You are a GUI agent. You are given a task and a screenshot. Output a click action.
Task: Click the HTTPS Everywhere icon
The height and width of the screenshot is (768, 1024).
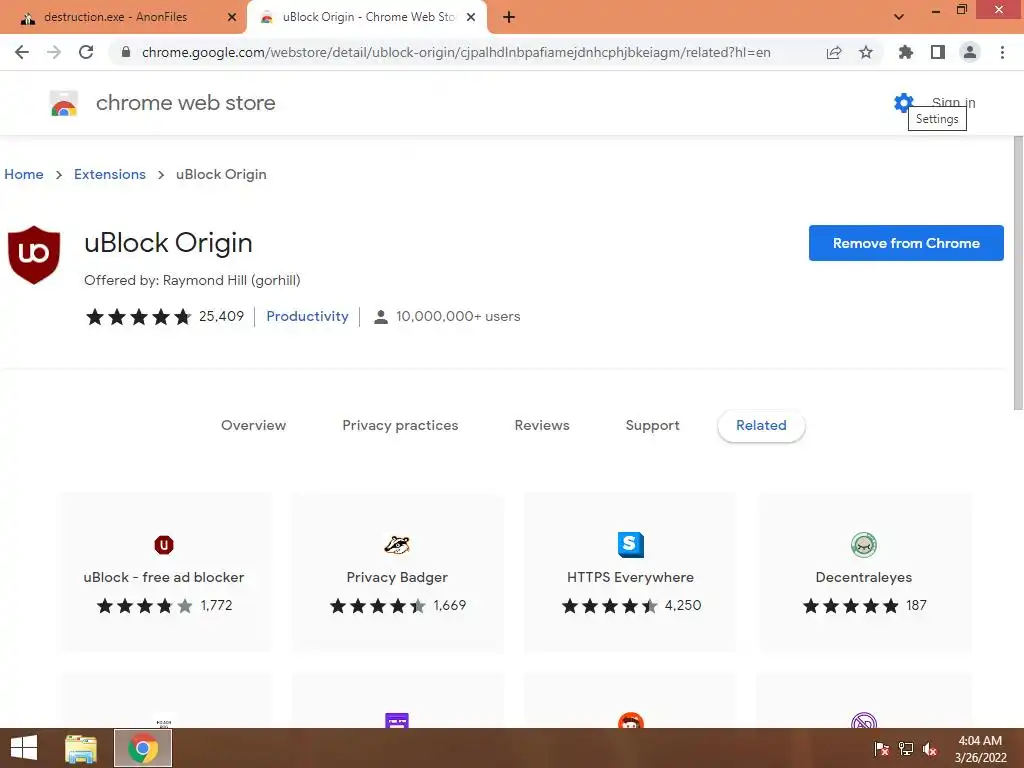tap(631, 545)
